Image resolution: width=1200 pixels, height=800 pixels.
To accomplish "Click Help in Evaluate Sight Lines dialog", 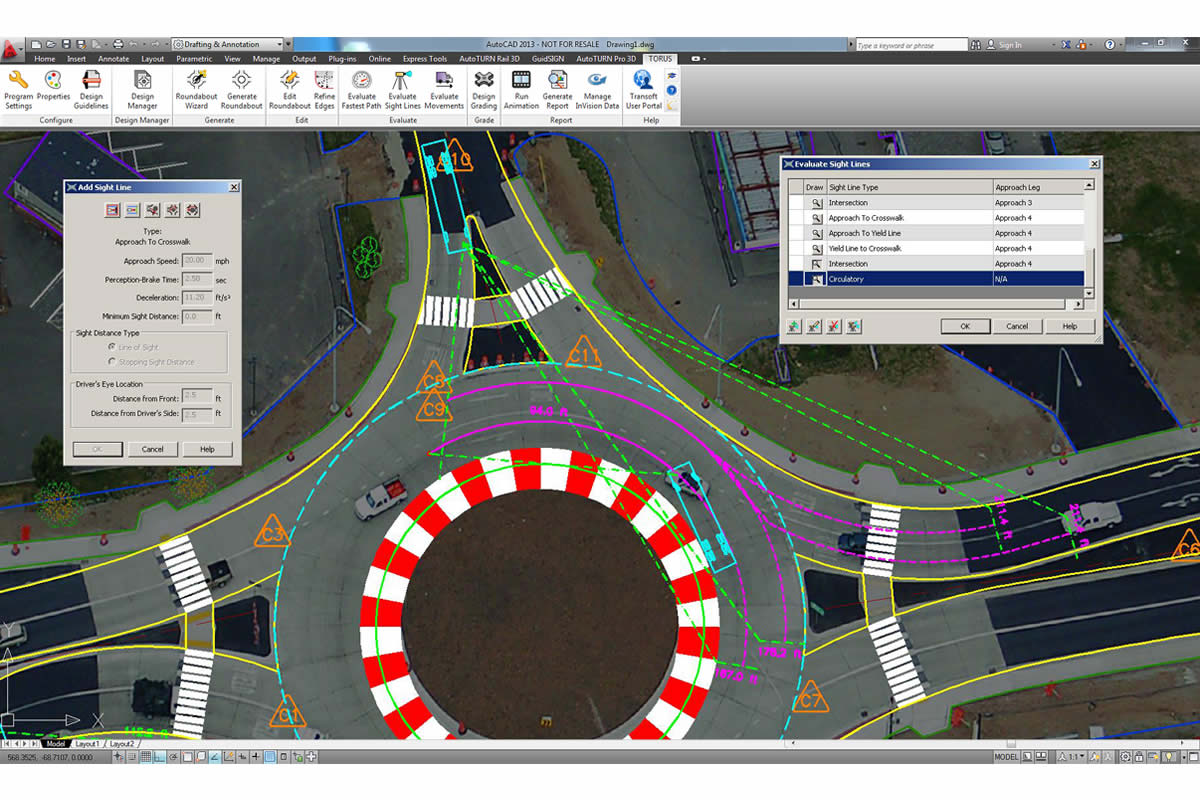I will 1069,326.
